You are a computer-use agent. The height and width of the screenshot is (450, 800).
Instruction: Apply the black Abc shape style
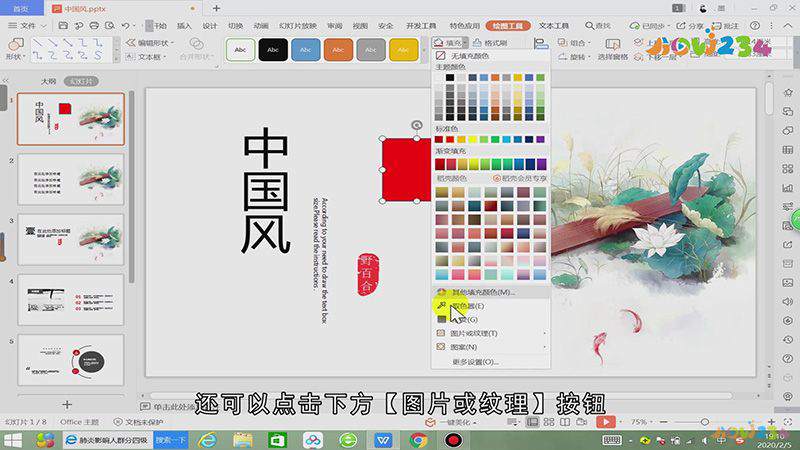tap(273, 49)
